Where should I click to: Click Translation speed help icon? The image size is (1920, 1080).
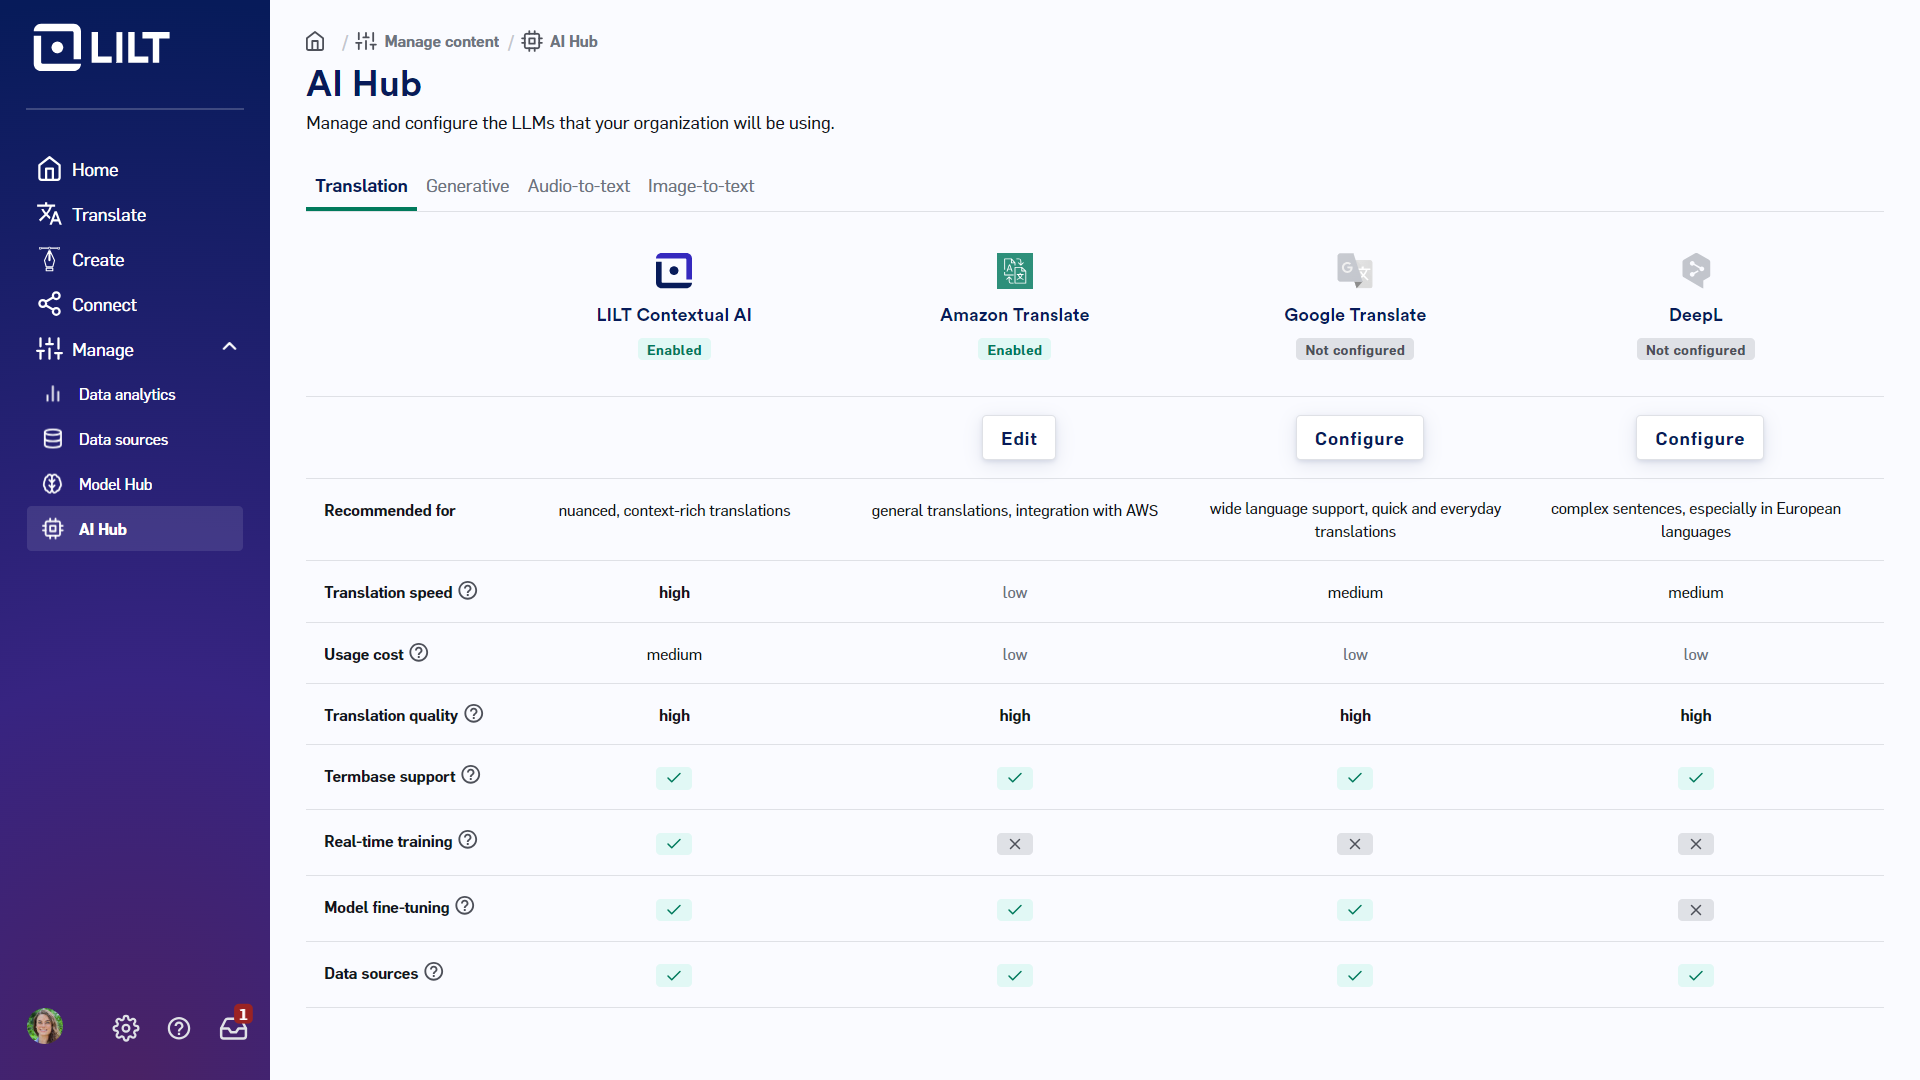(x=468, y=591)
